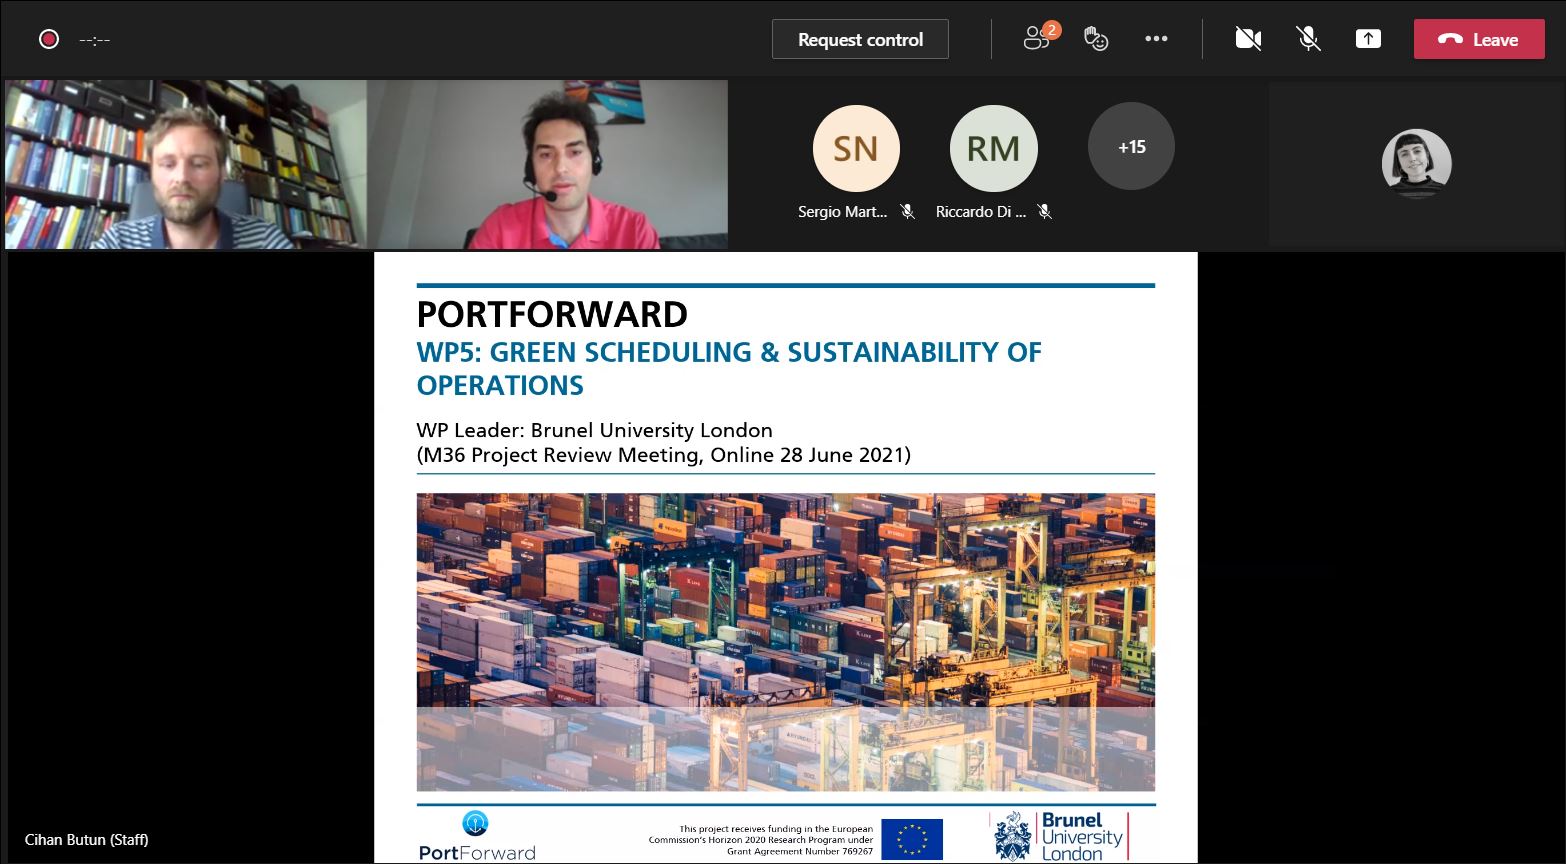Click the container port photo on slide

pyautogui.click(x=786, y=642)
